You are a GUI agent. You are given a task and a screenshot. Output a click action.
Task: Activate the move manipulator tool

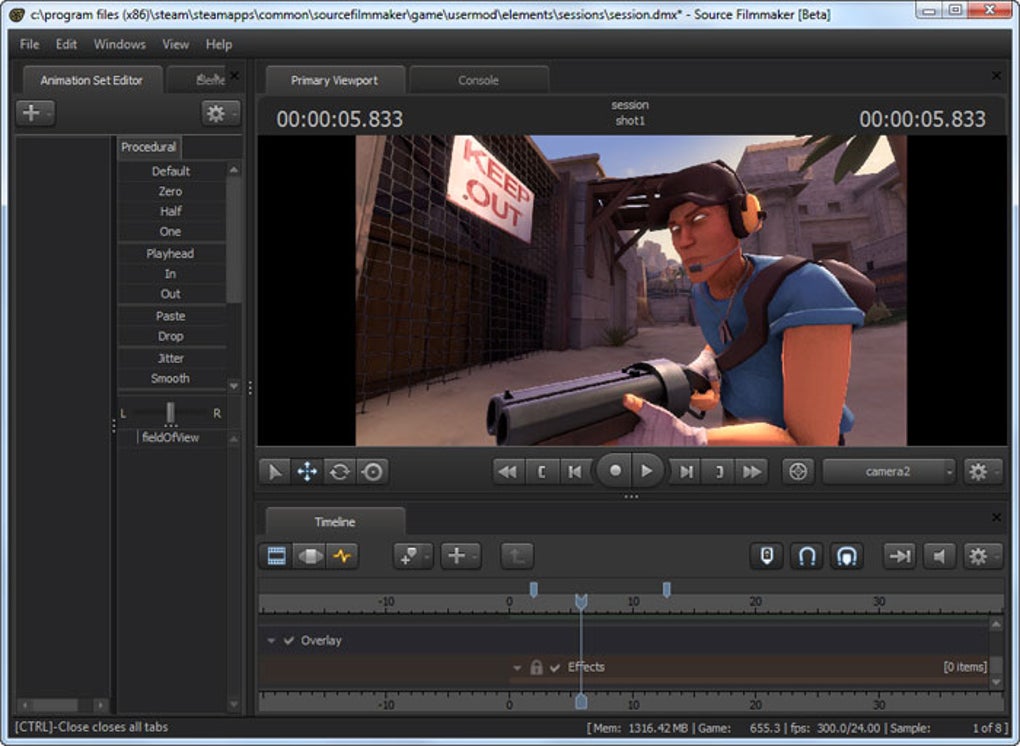306,472
